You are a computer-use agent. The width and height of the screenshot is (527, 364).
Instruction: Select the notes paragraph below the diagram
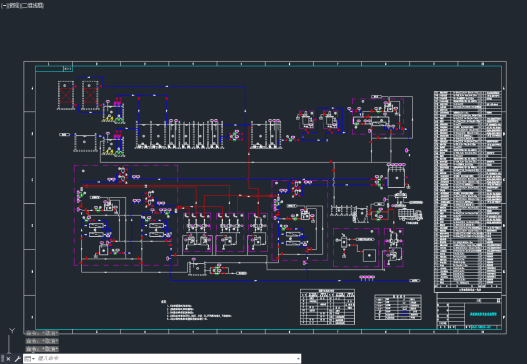[x=197, y=310]
